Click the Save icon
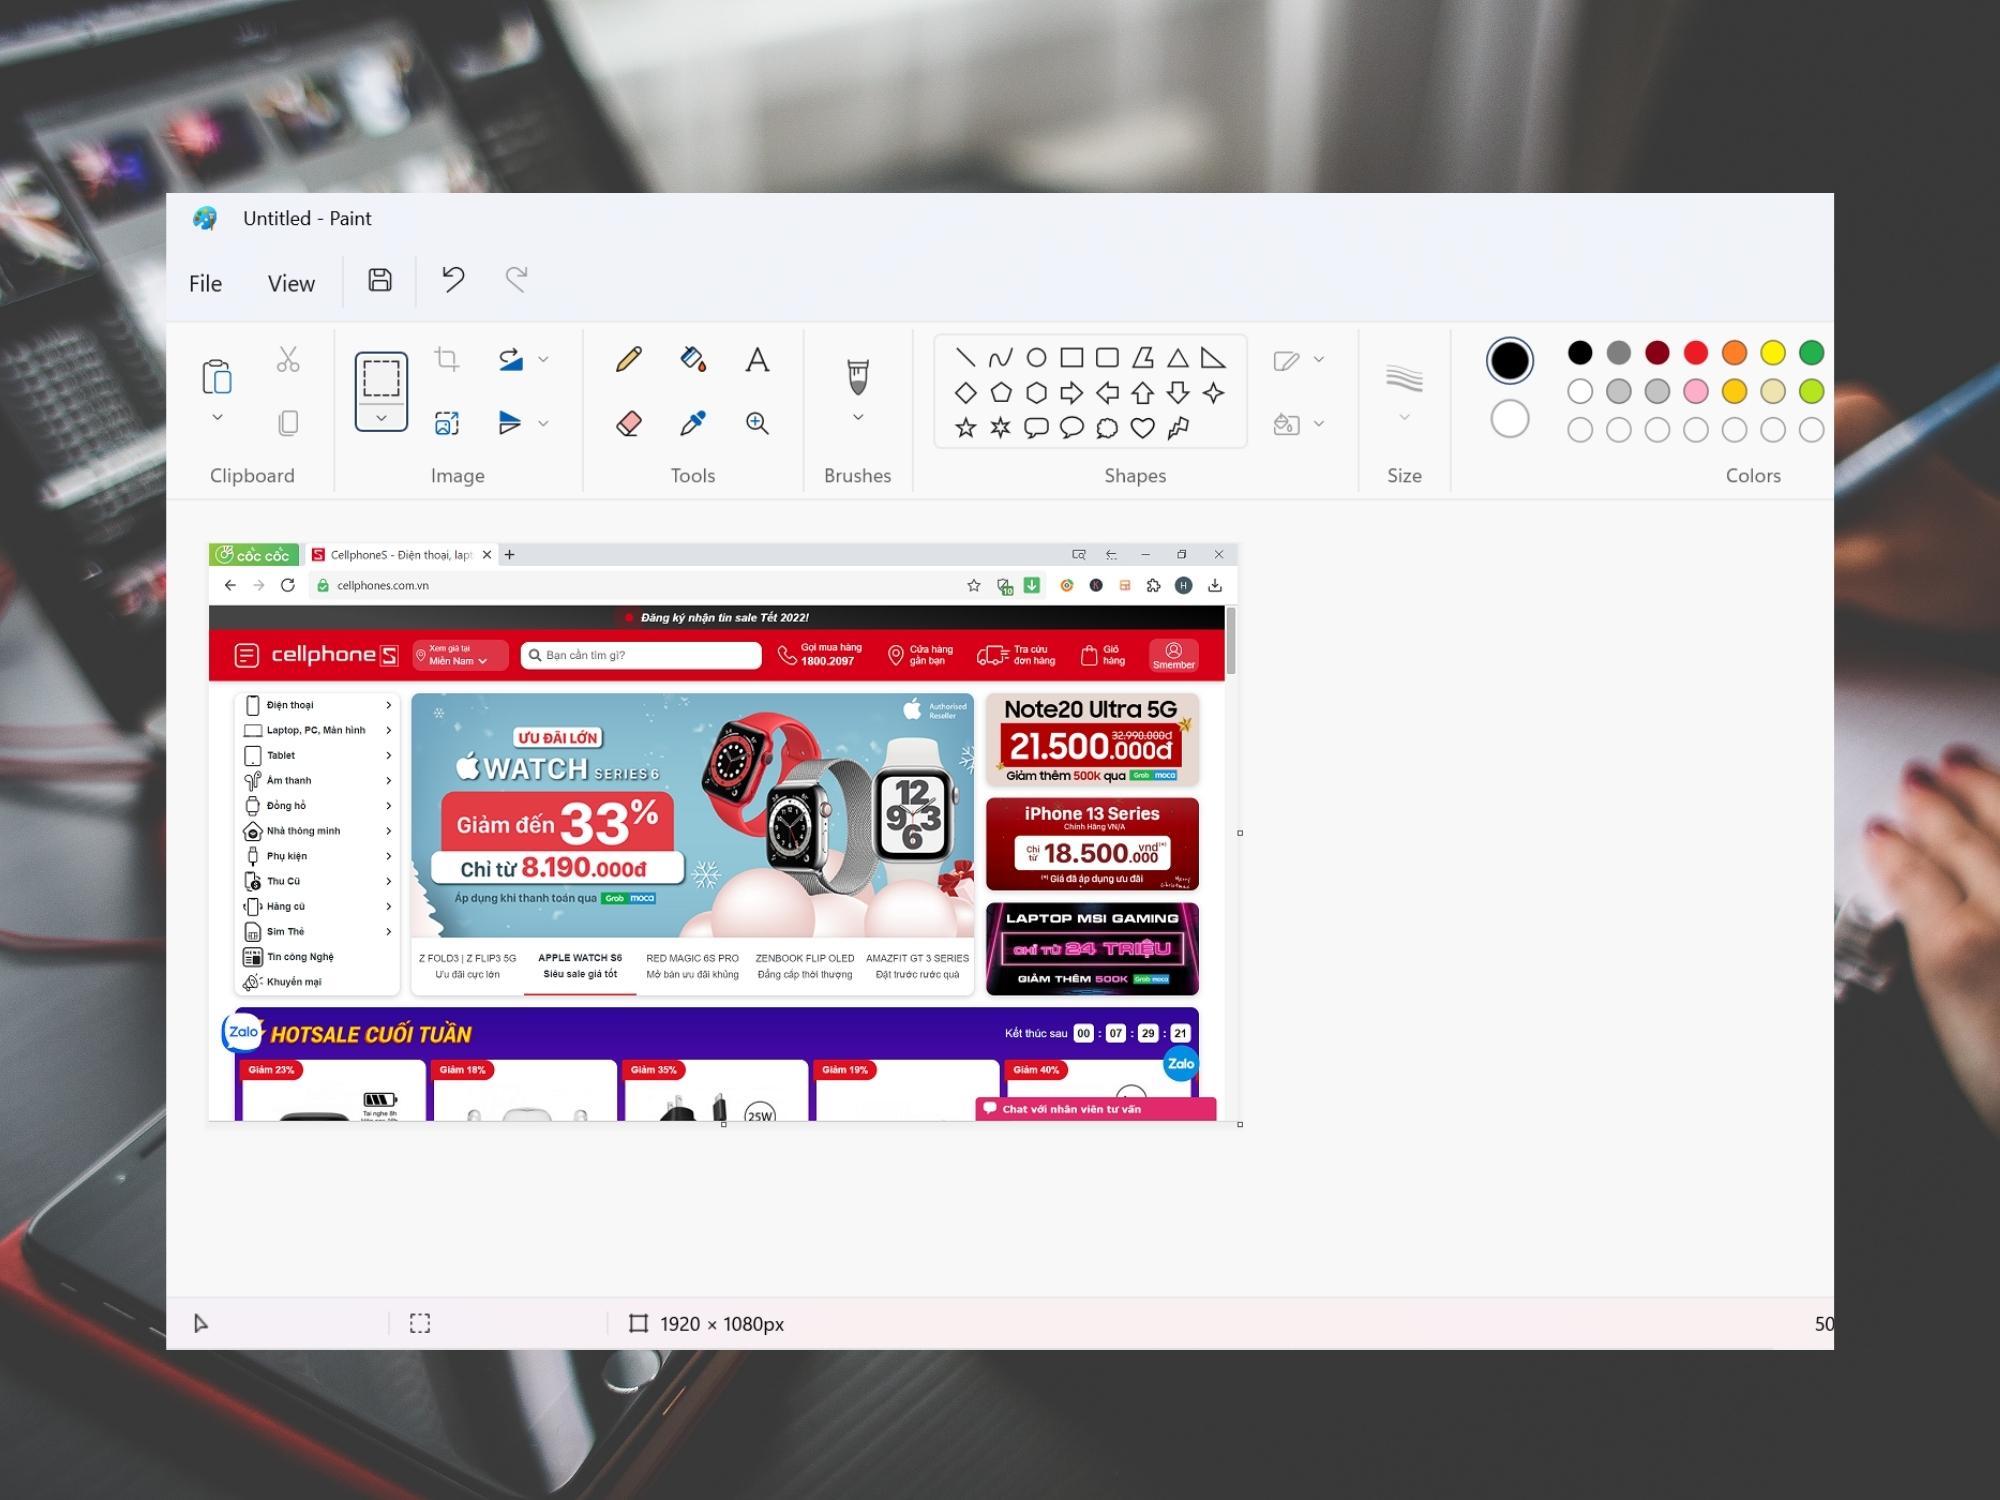Viewport: 2000px width, 1500px height. coord(380,280)
